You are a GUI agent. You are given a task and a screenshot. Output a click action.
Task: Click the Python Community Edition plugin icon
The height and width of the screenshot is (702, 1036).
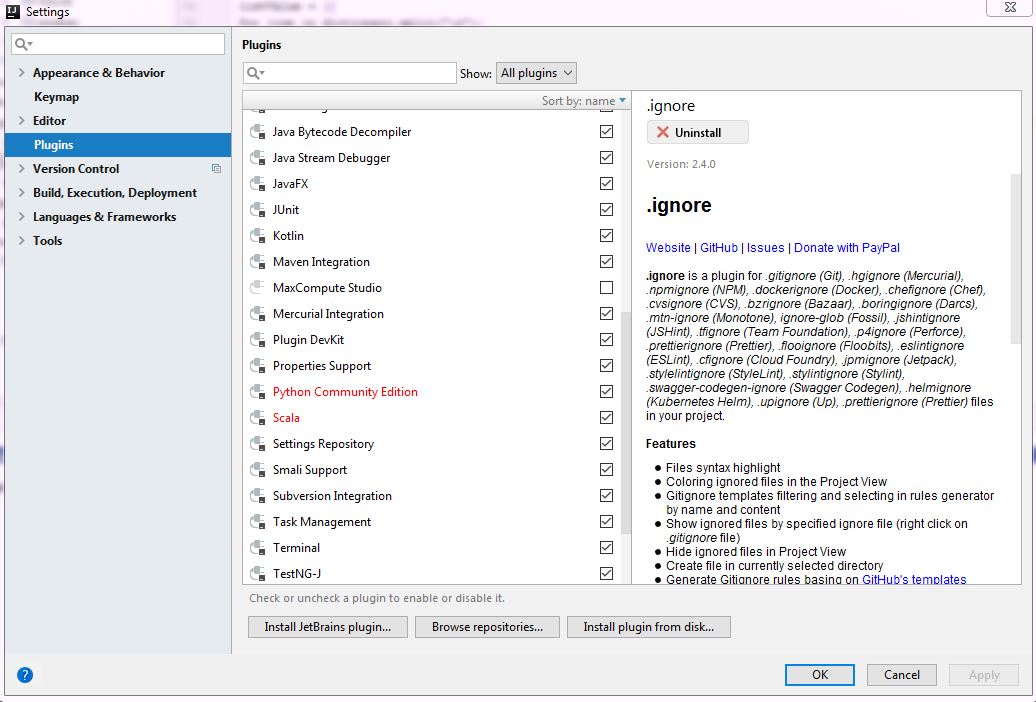pyautogui.click(x=258, y=391)
